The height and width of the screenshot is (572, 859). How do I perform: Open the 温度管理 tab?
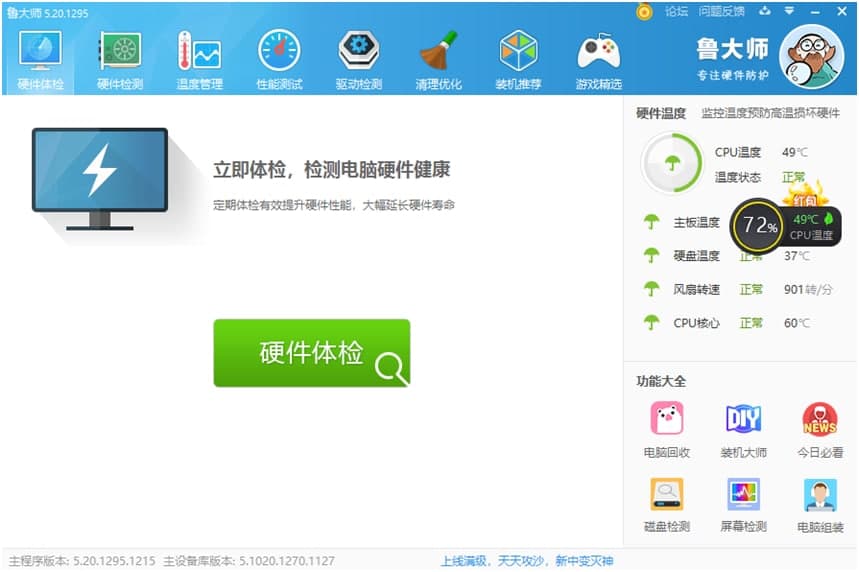pos(199,59)
